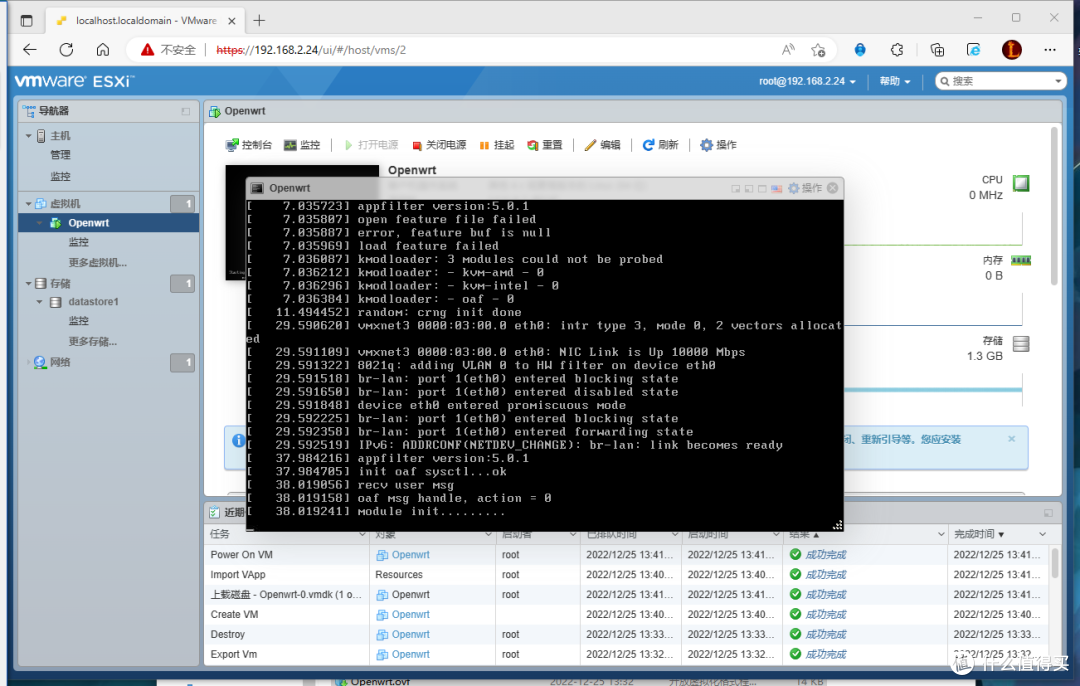Suspend the VM with 挂起
This screenshot has width=1080, height=686.
click(485, 145)
